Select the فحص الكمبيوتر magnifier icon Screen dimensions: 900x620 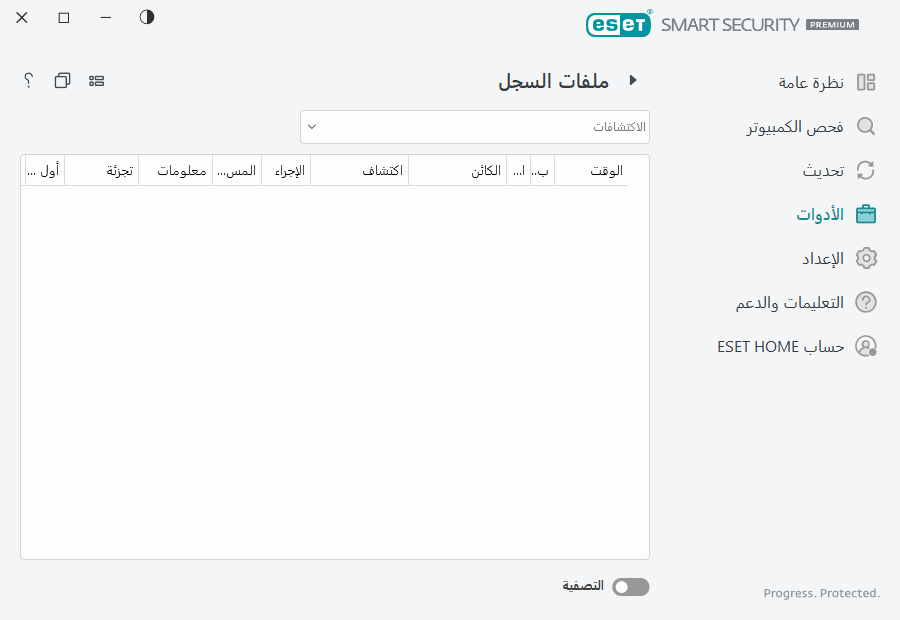[866, 126]
